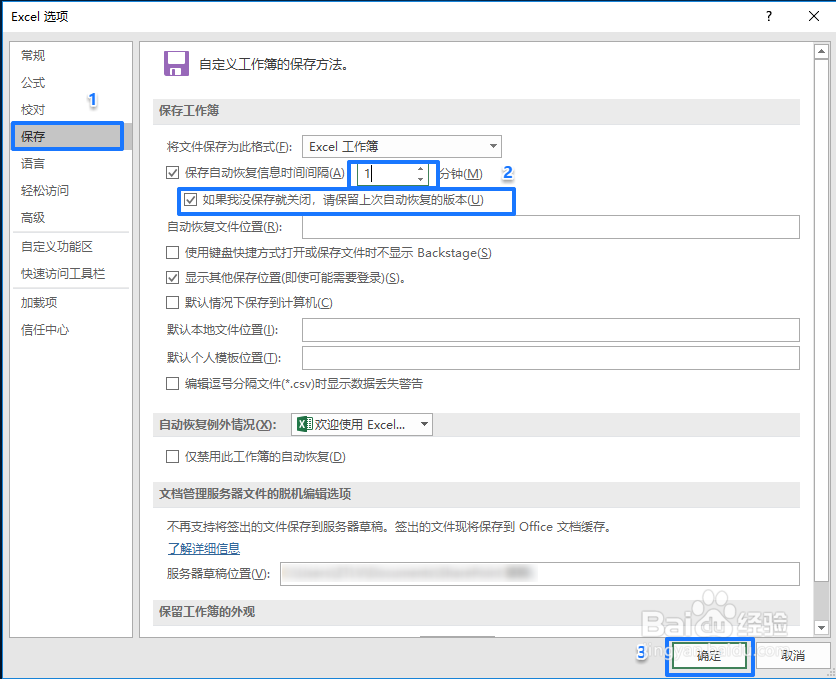
Task: Click the scrollbar up arrow
Action: (x=821, y=52)
